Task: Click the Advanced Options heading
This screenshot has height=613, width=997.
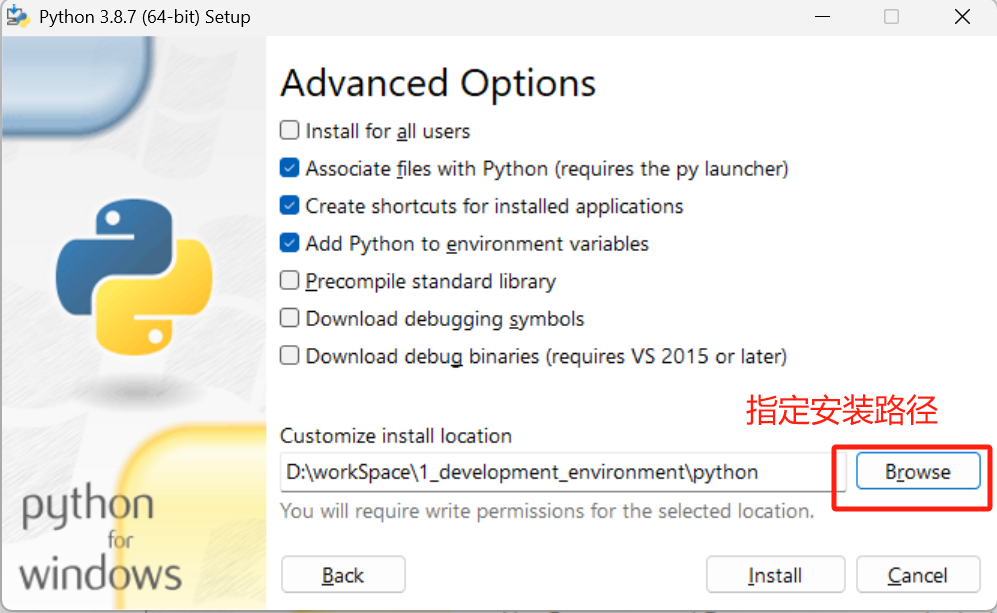Action: click(438, 84)
